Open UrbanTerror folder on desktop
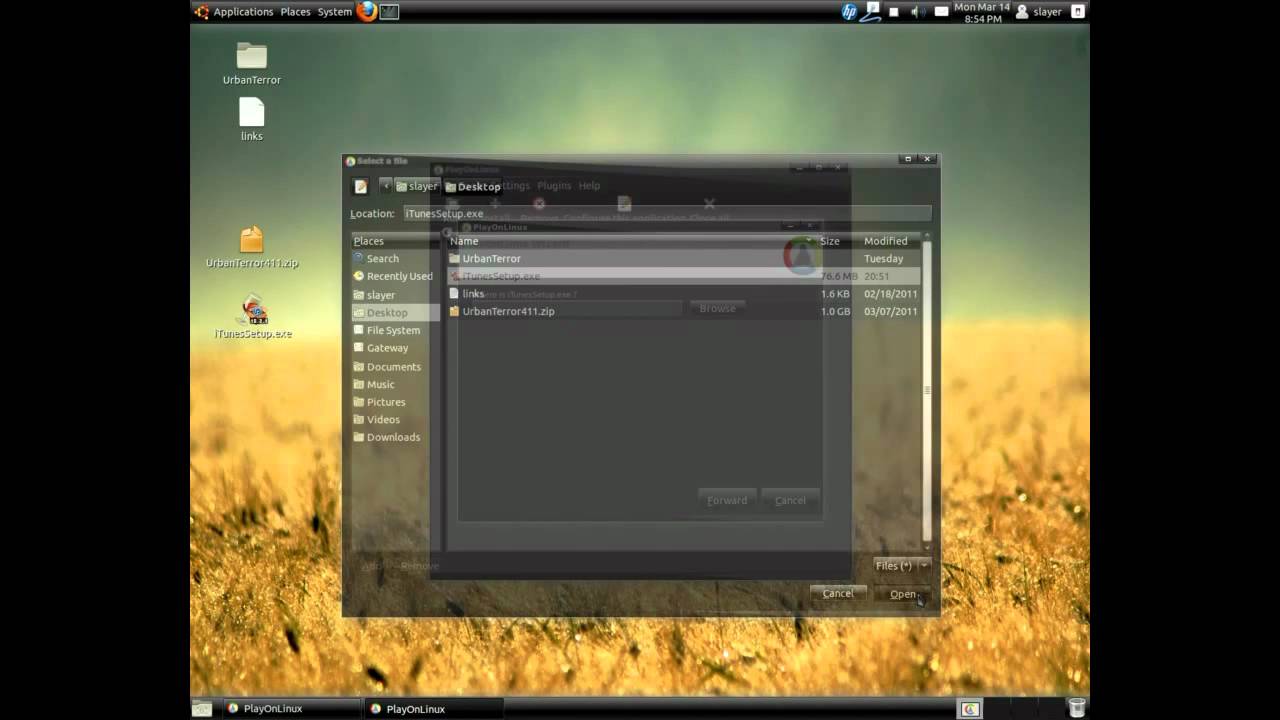This screenshot has width=1280, height=720. click(252, 63)
